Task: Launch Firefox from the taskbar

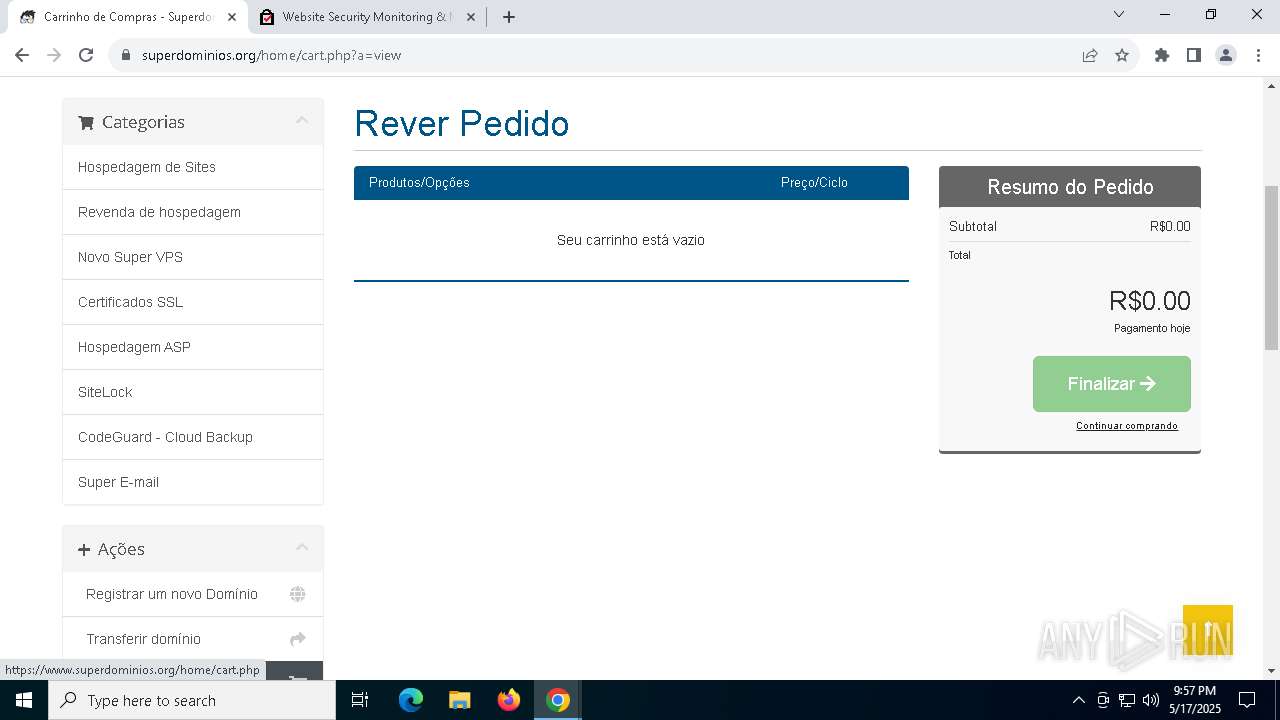Action: 509,700
